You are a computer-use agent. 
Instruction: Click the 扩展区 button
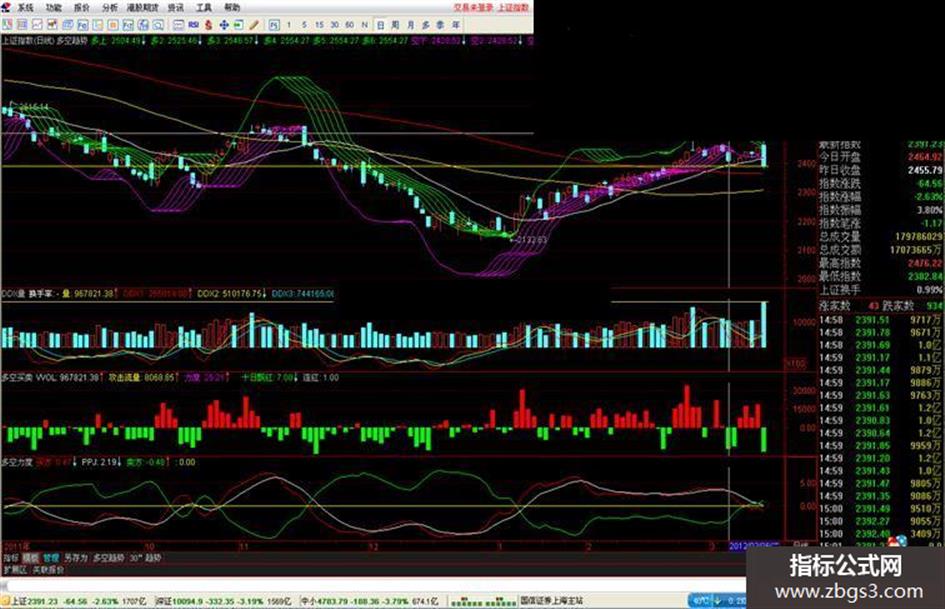tap(15, 569)
